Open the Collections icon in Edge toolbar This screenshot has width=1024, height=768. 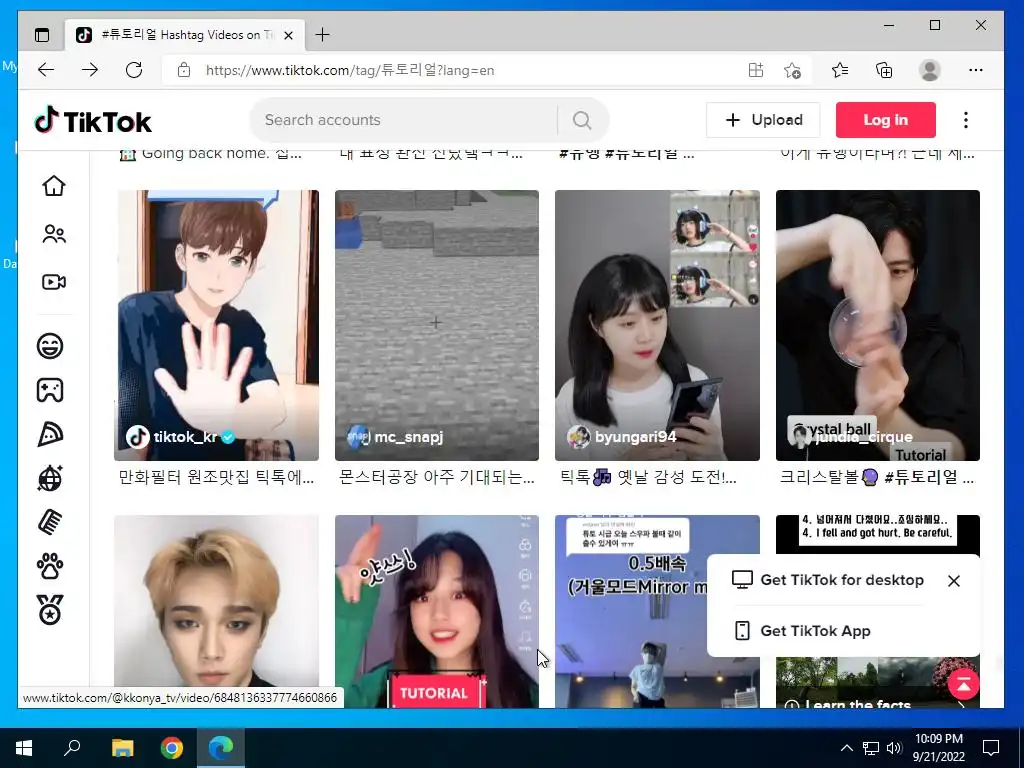884,70
